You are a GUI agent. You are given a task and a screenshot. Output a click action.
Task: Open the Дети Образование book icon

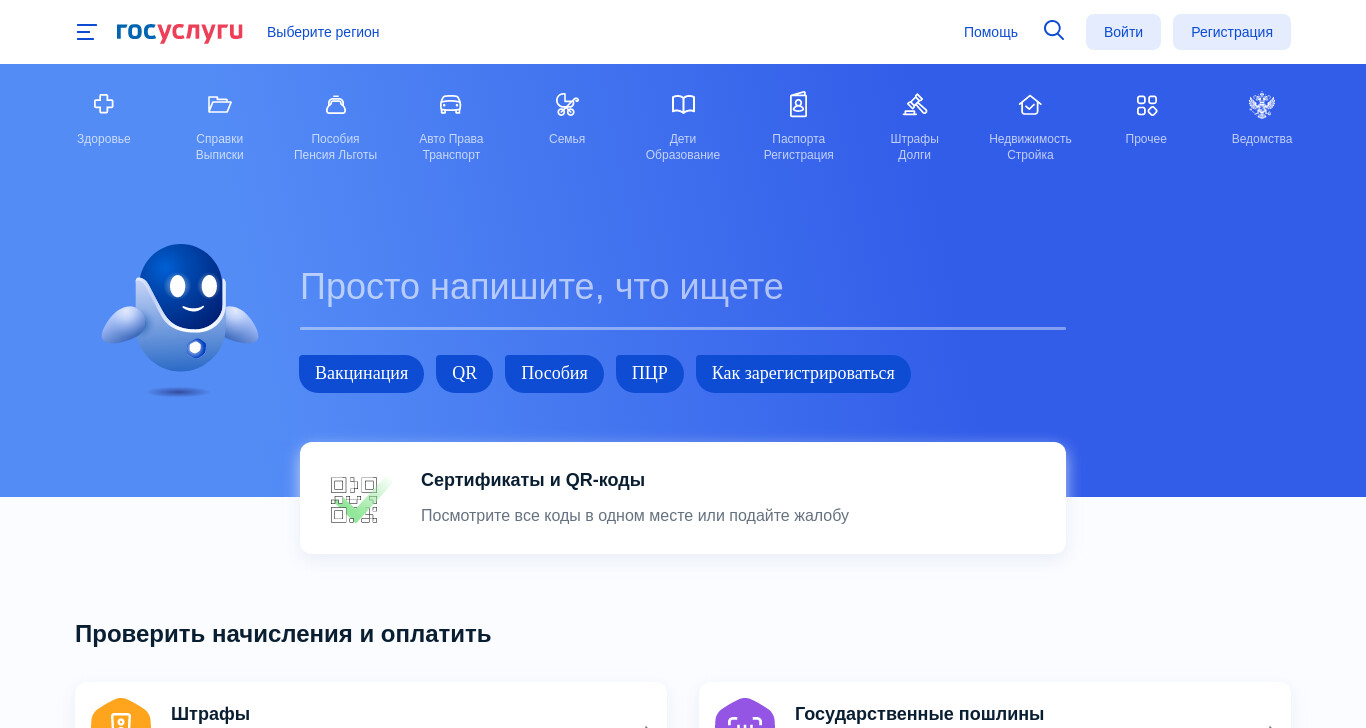coord(683,104)
